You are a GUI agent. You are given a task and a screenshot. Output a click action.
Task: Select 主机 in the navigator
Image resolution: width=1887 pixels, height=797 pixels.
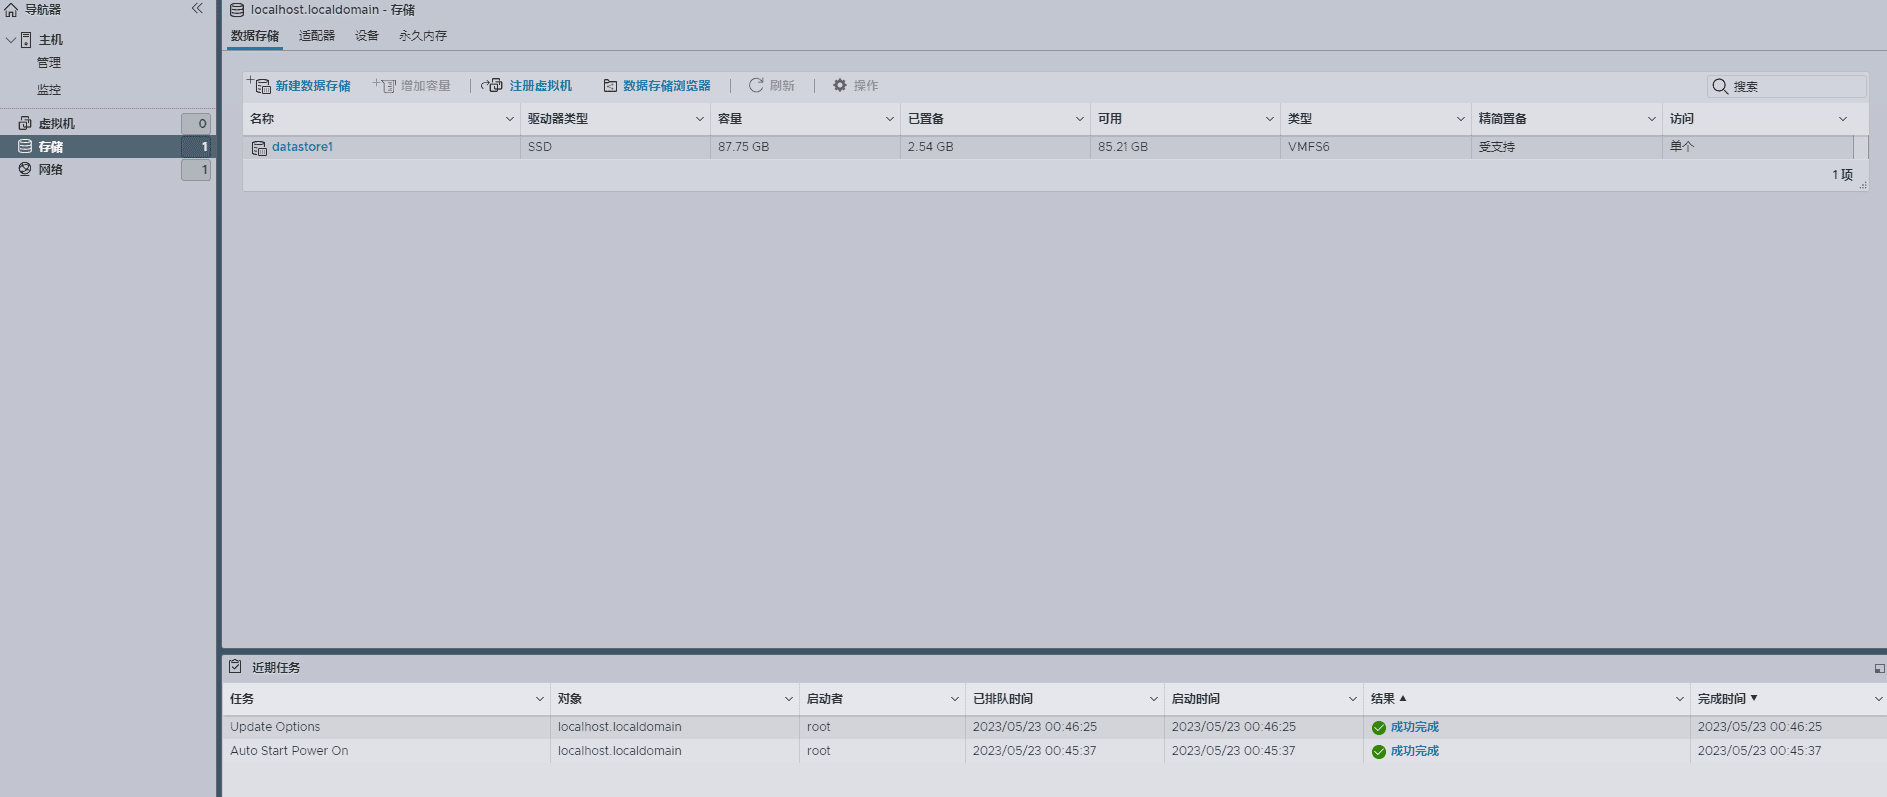[50, 40]
